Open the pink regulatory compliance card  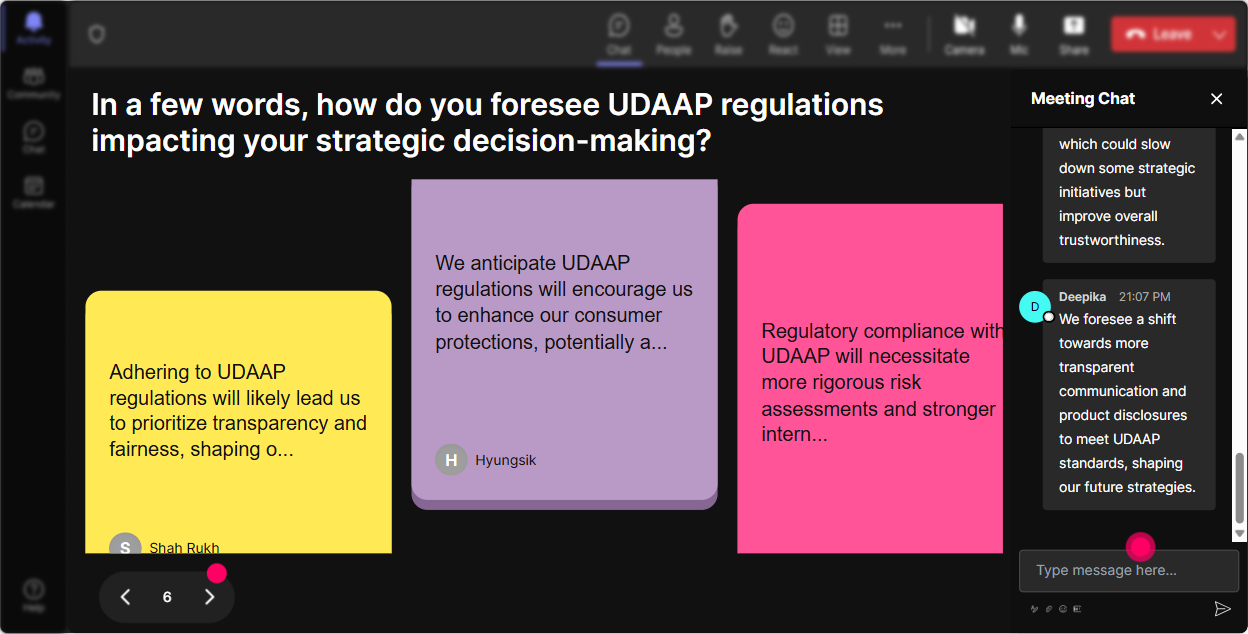(x=870, y=379)
